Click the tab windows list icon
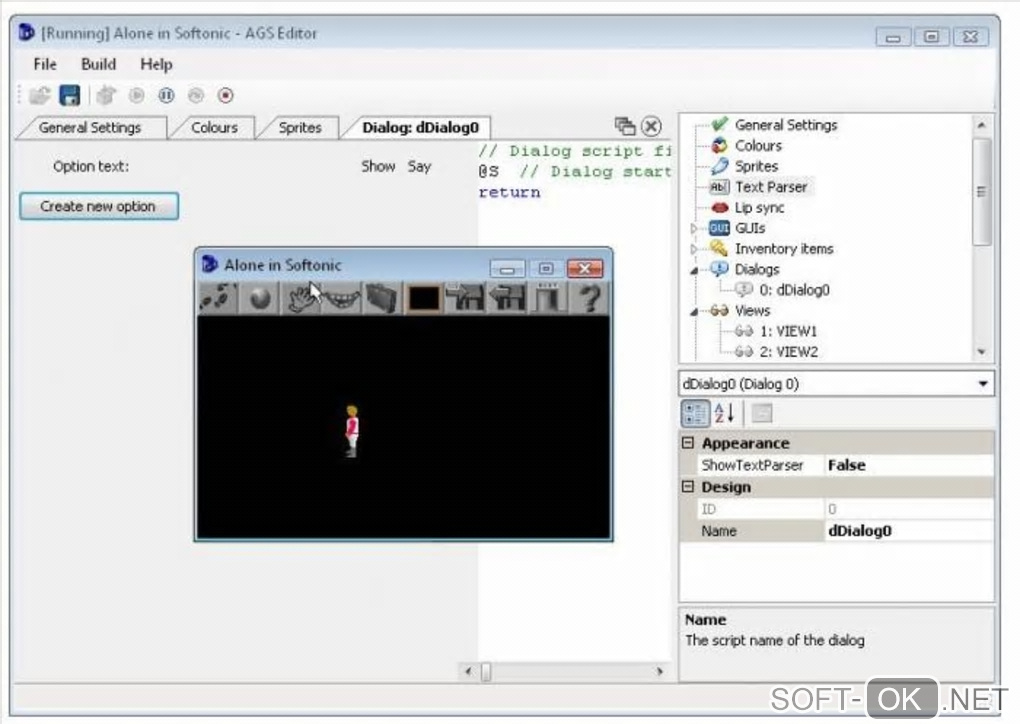 (x=624, y=126)
